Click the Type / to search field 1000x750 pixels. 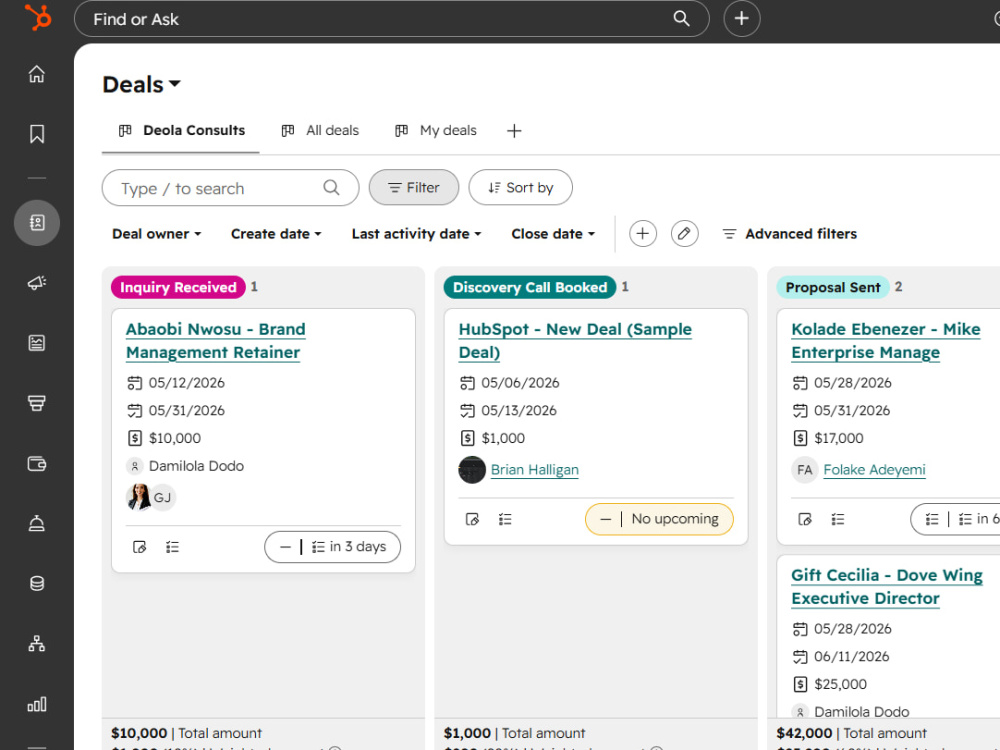230,188
